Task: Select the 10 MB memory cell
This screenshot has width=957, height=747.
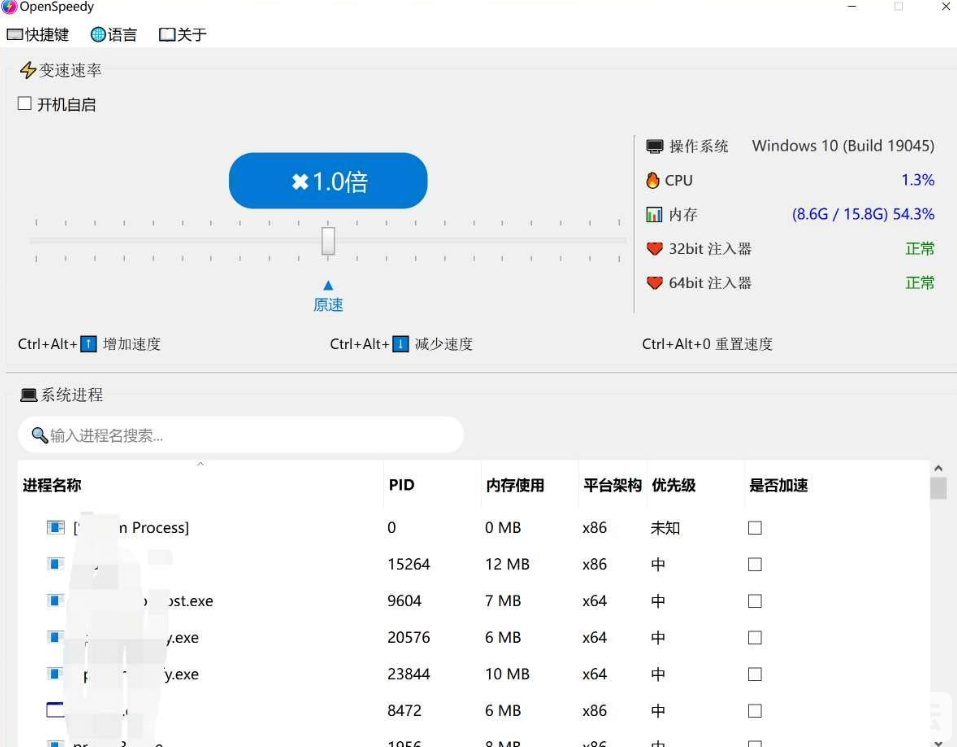Action: (x=507, y=674)
